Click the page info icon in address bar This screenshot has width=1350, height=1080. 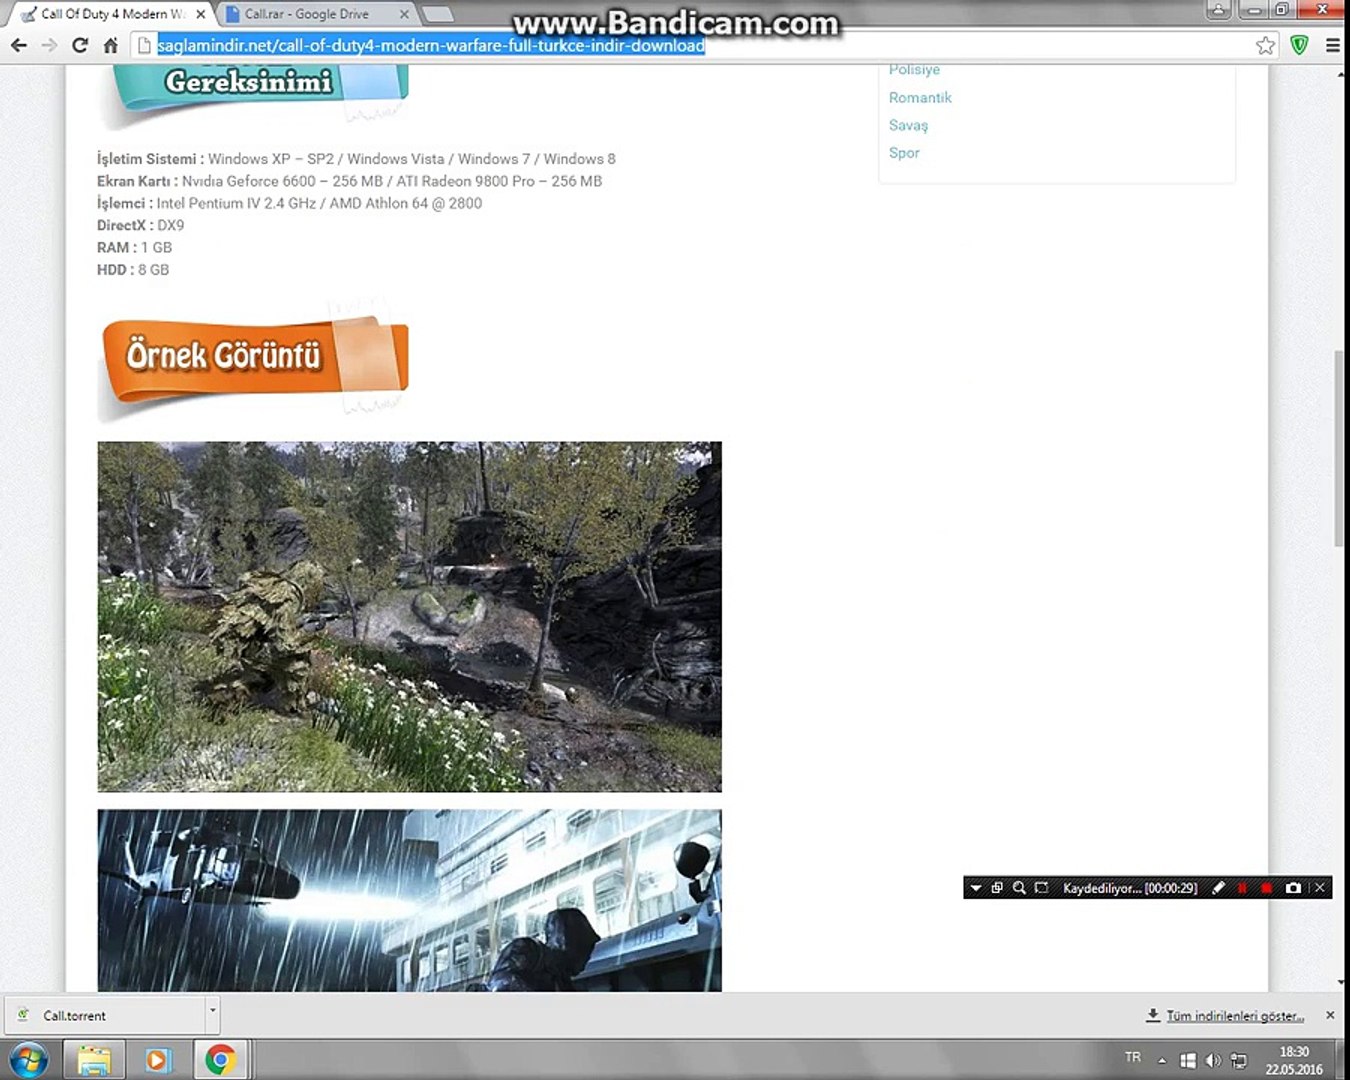(x=144, y=45)
